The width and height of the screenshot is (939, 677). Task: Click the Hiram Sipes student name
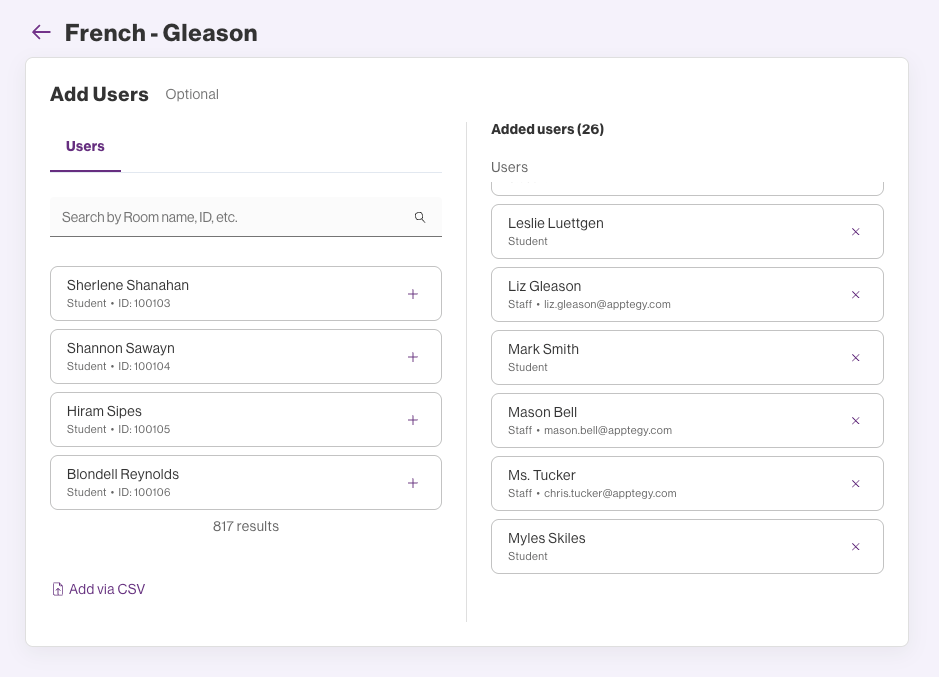[x=104, y=412]
